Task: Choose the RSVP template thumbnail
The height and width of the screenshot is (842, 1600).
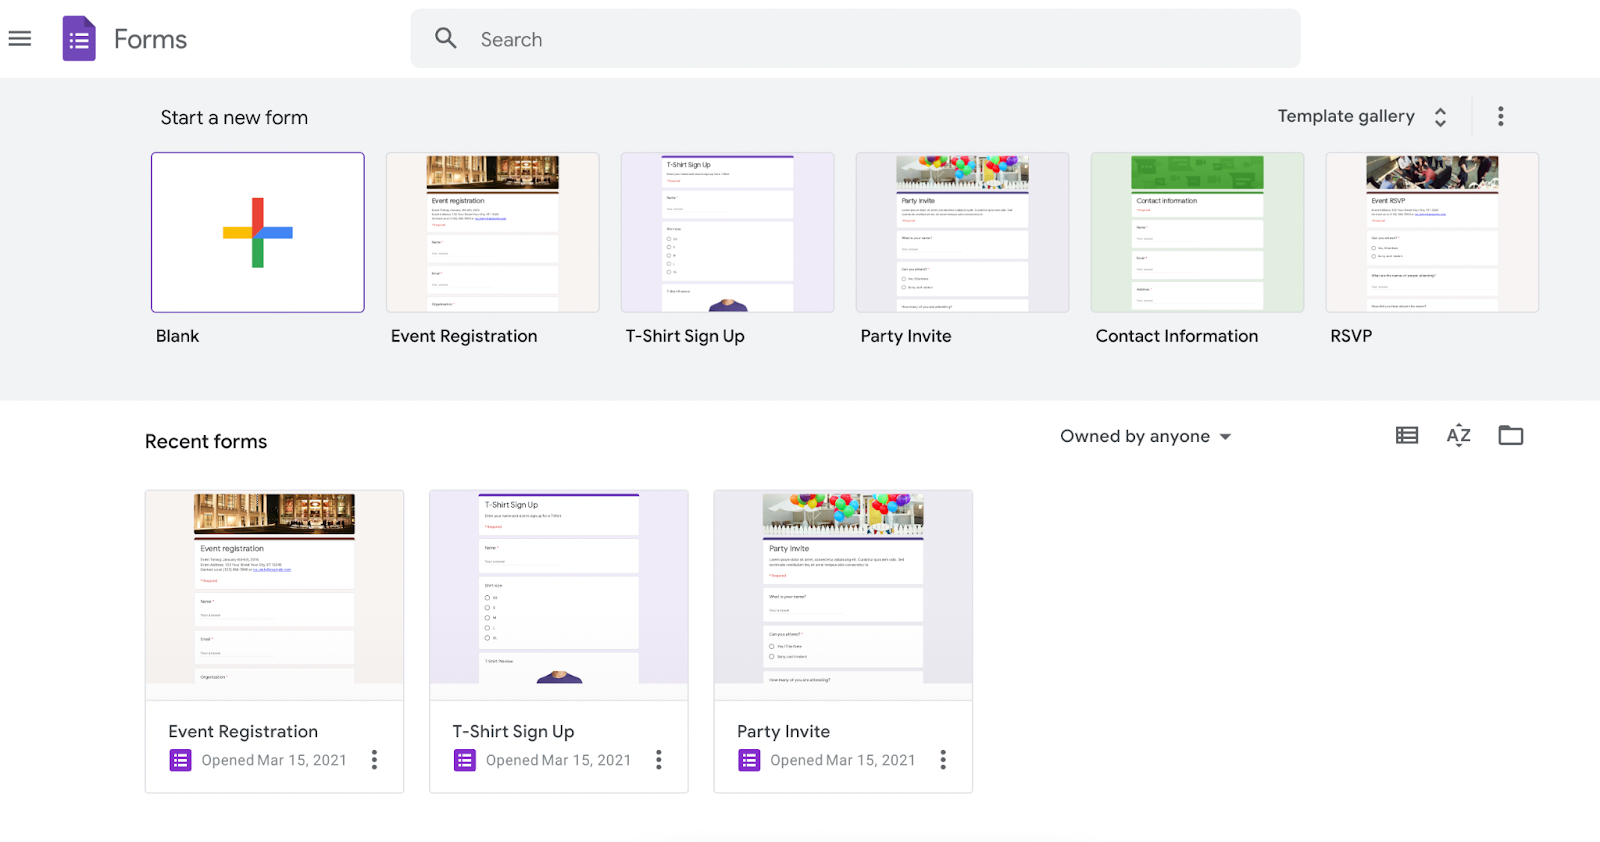Action: coord(1432,232)
